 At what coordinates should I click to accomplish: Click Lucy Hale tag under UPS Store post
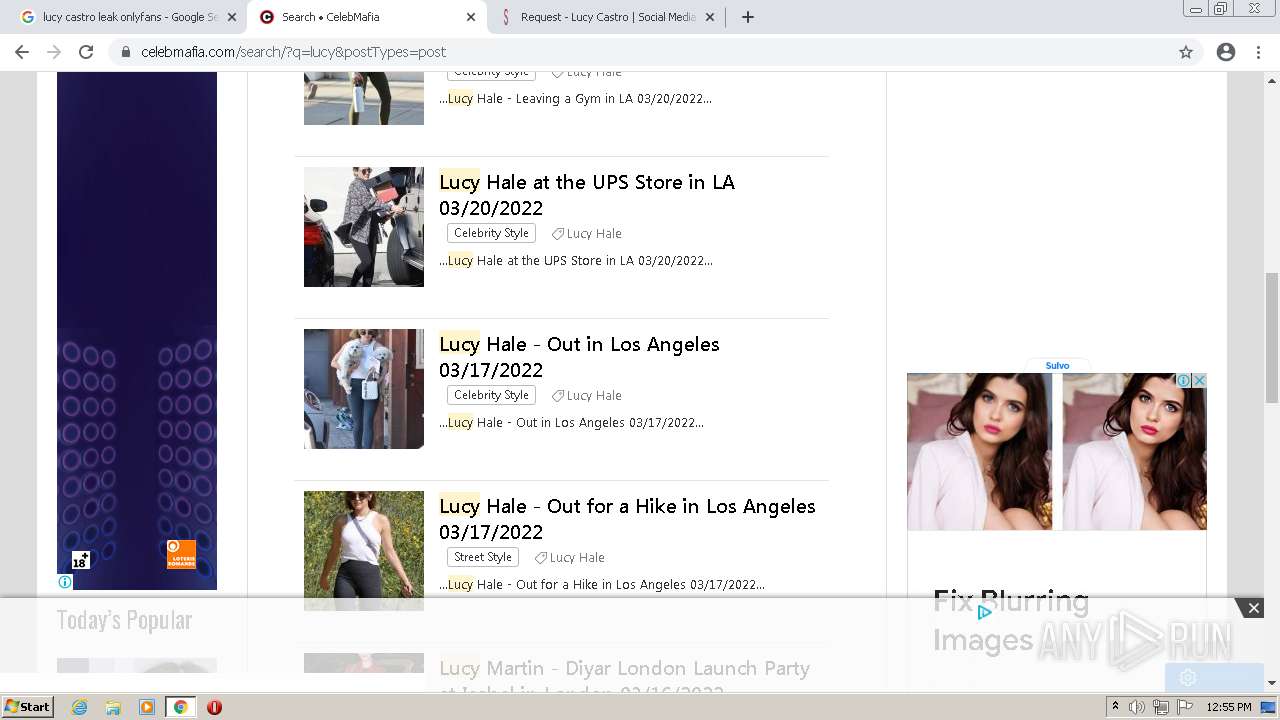pyautogui.click(x=594, y=234)
